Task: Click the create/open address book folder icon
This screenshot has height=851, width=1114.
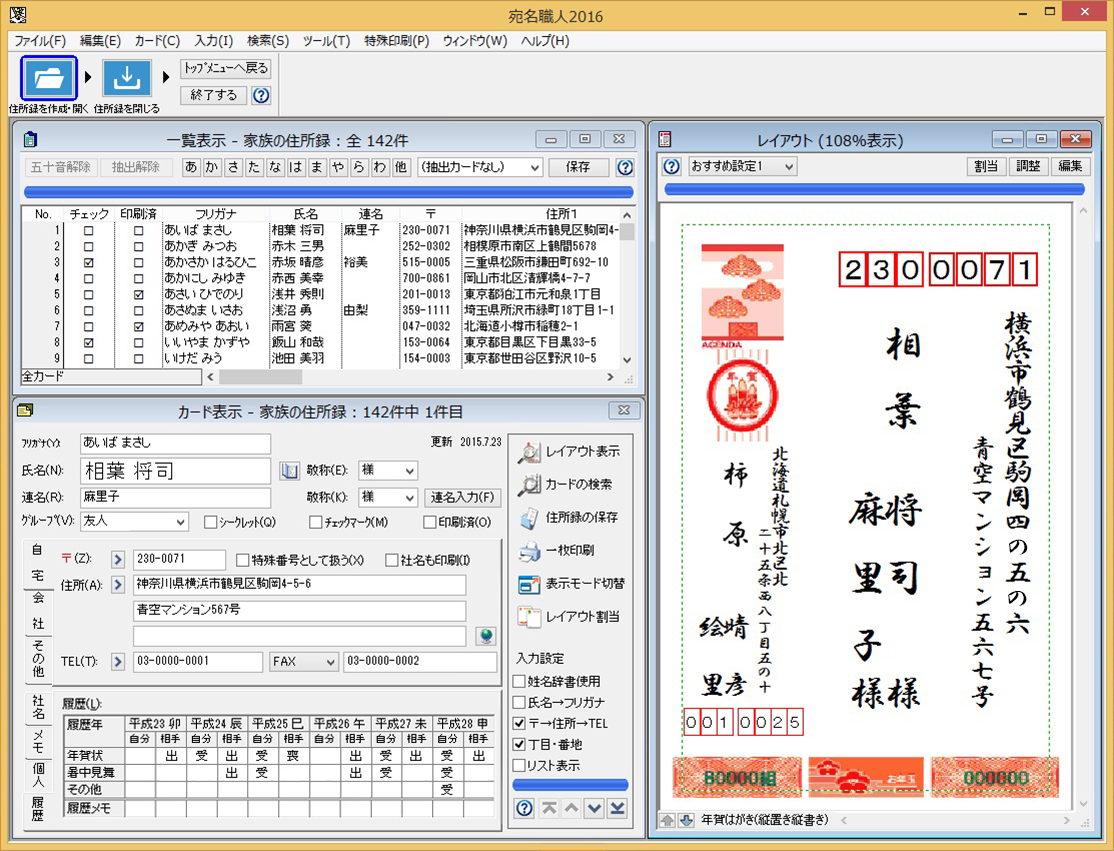Action: [x=48, y=77]
